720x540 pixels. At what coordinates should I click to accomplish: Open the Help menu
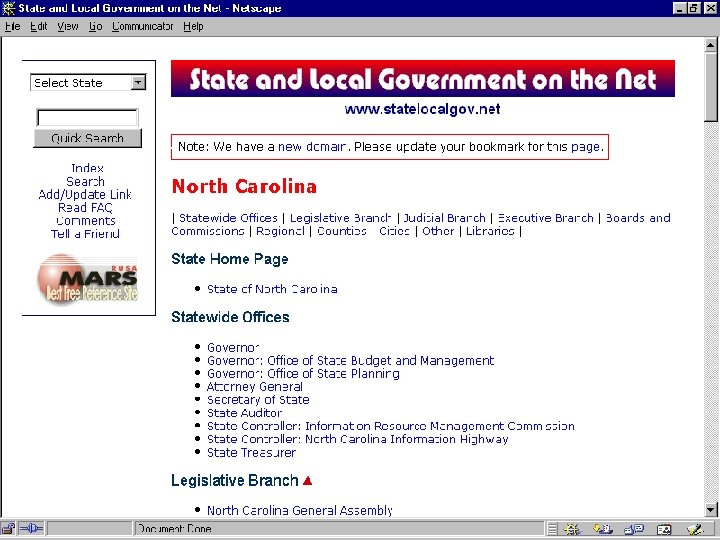pyautogui.click(x=193, y=27)
